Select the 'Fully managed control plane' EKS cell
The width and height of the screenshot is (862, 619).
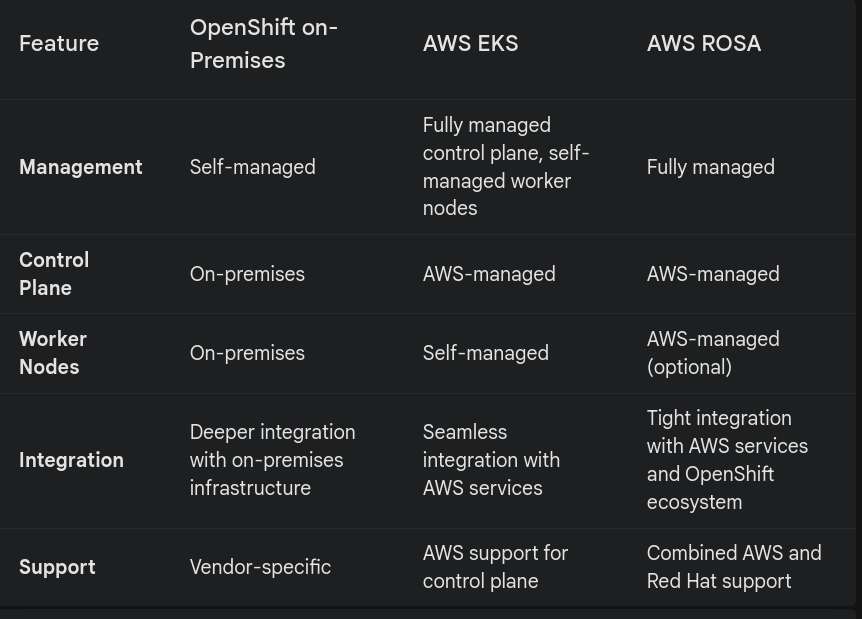pyautogui.click(x=505, y=167)
